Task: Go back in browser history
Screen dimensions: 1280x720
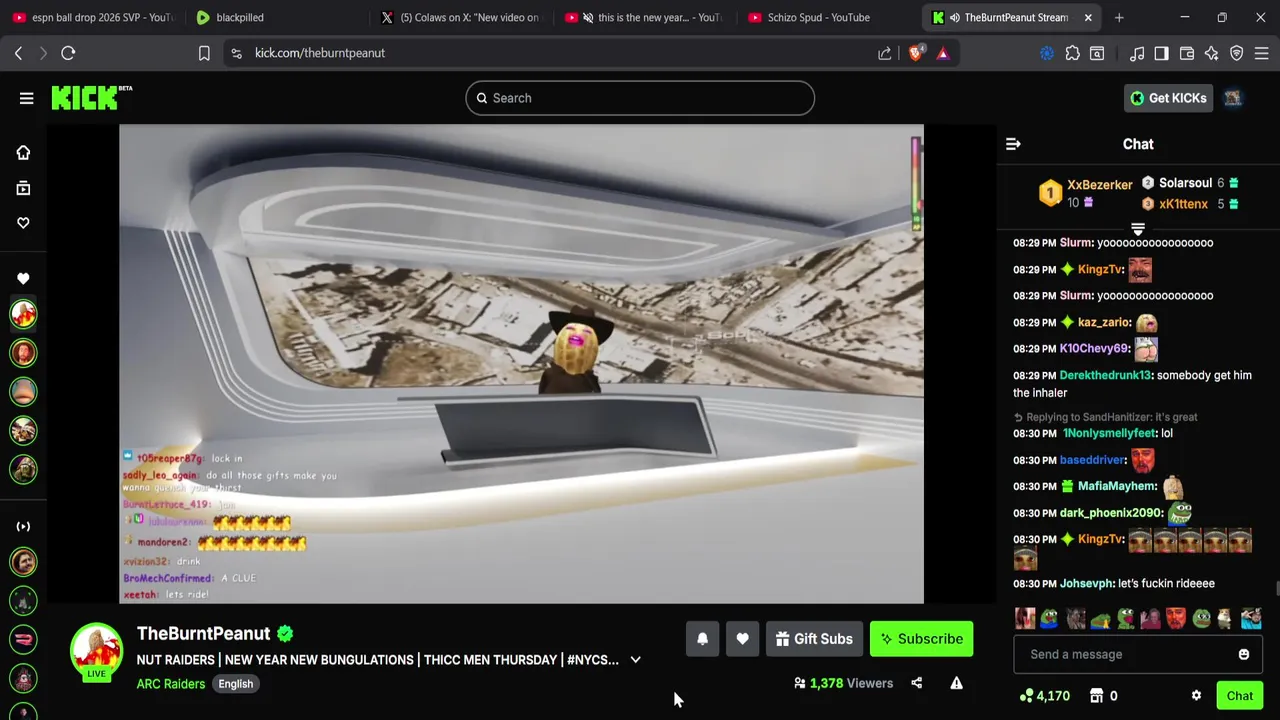Action: 18,53
